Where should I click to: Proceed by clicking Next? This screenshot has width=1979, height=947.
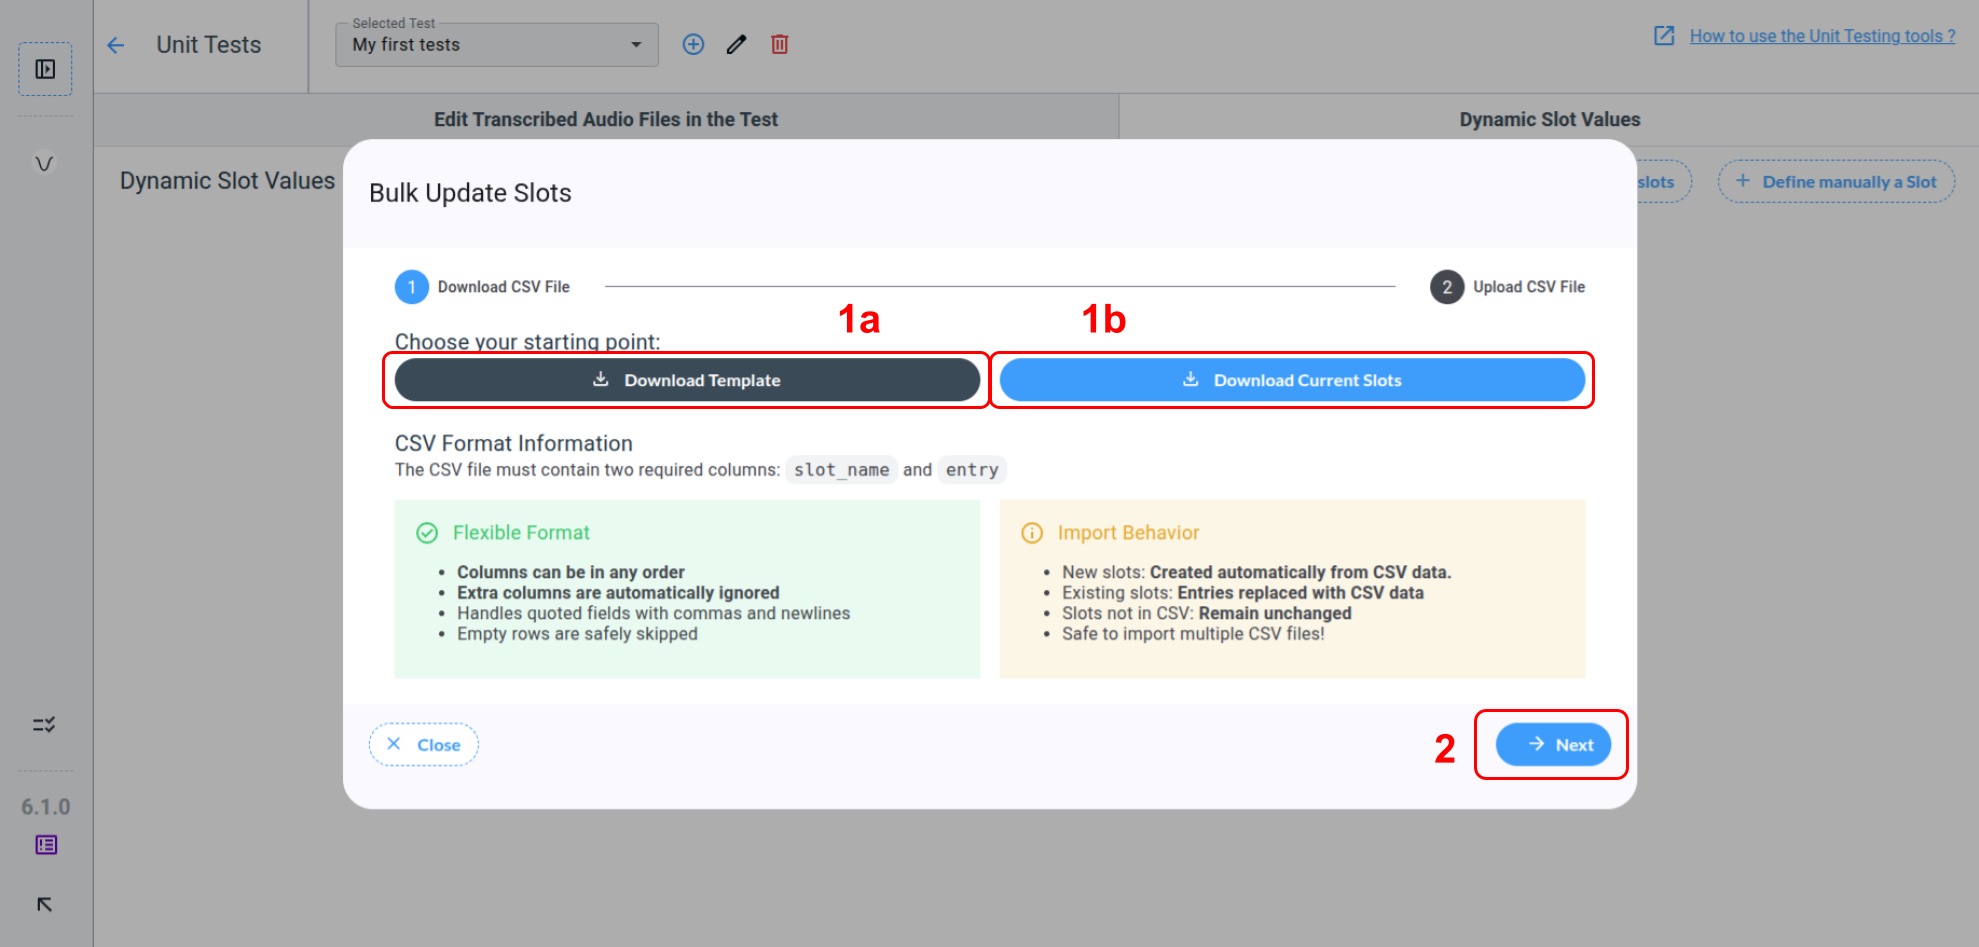1553,744
